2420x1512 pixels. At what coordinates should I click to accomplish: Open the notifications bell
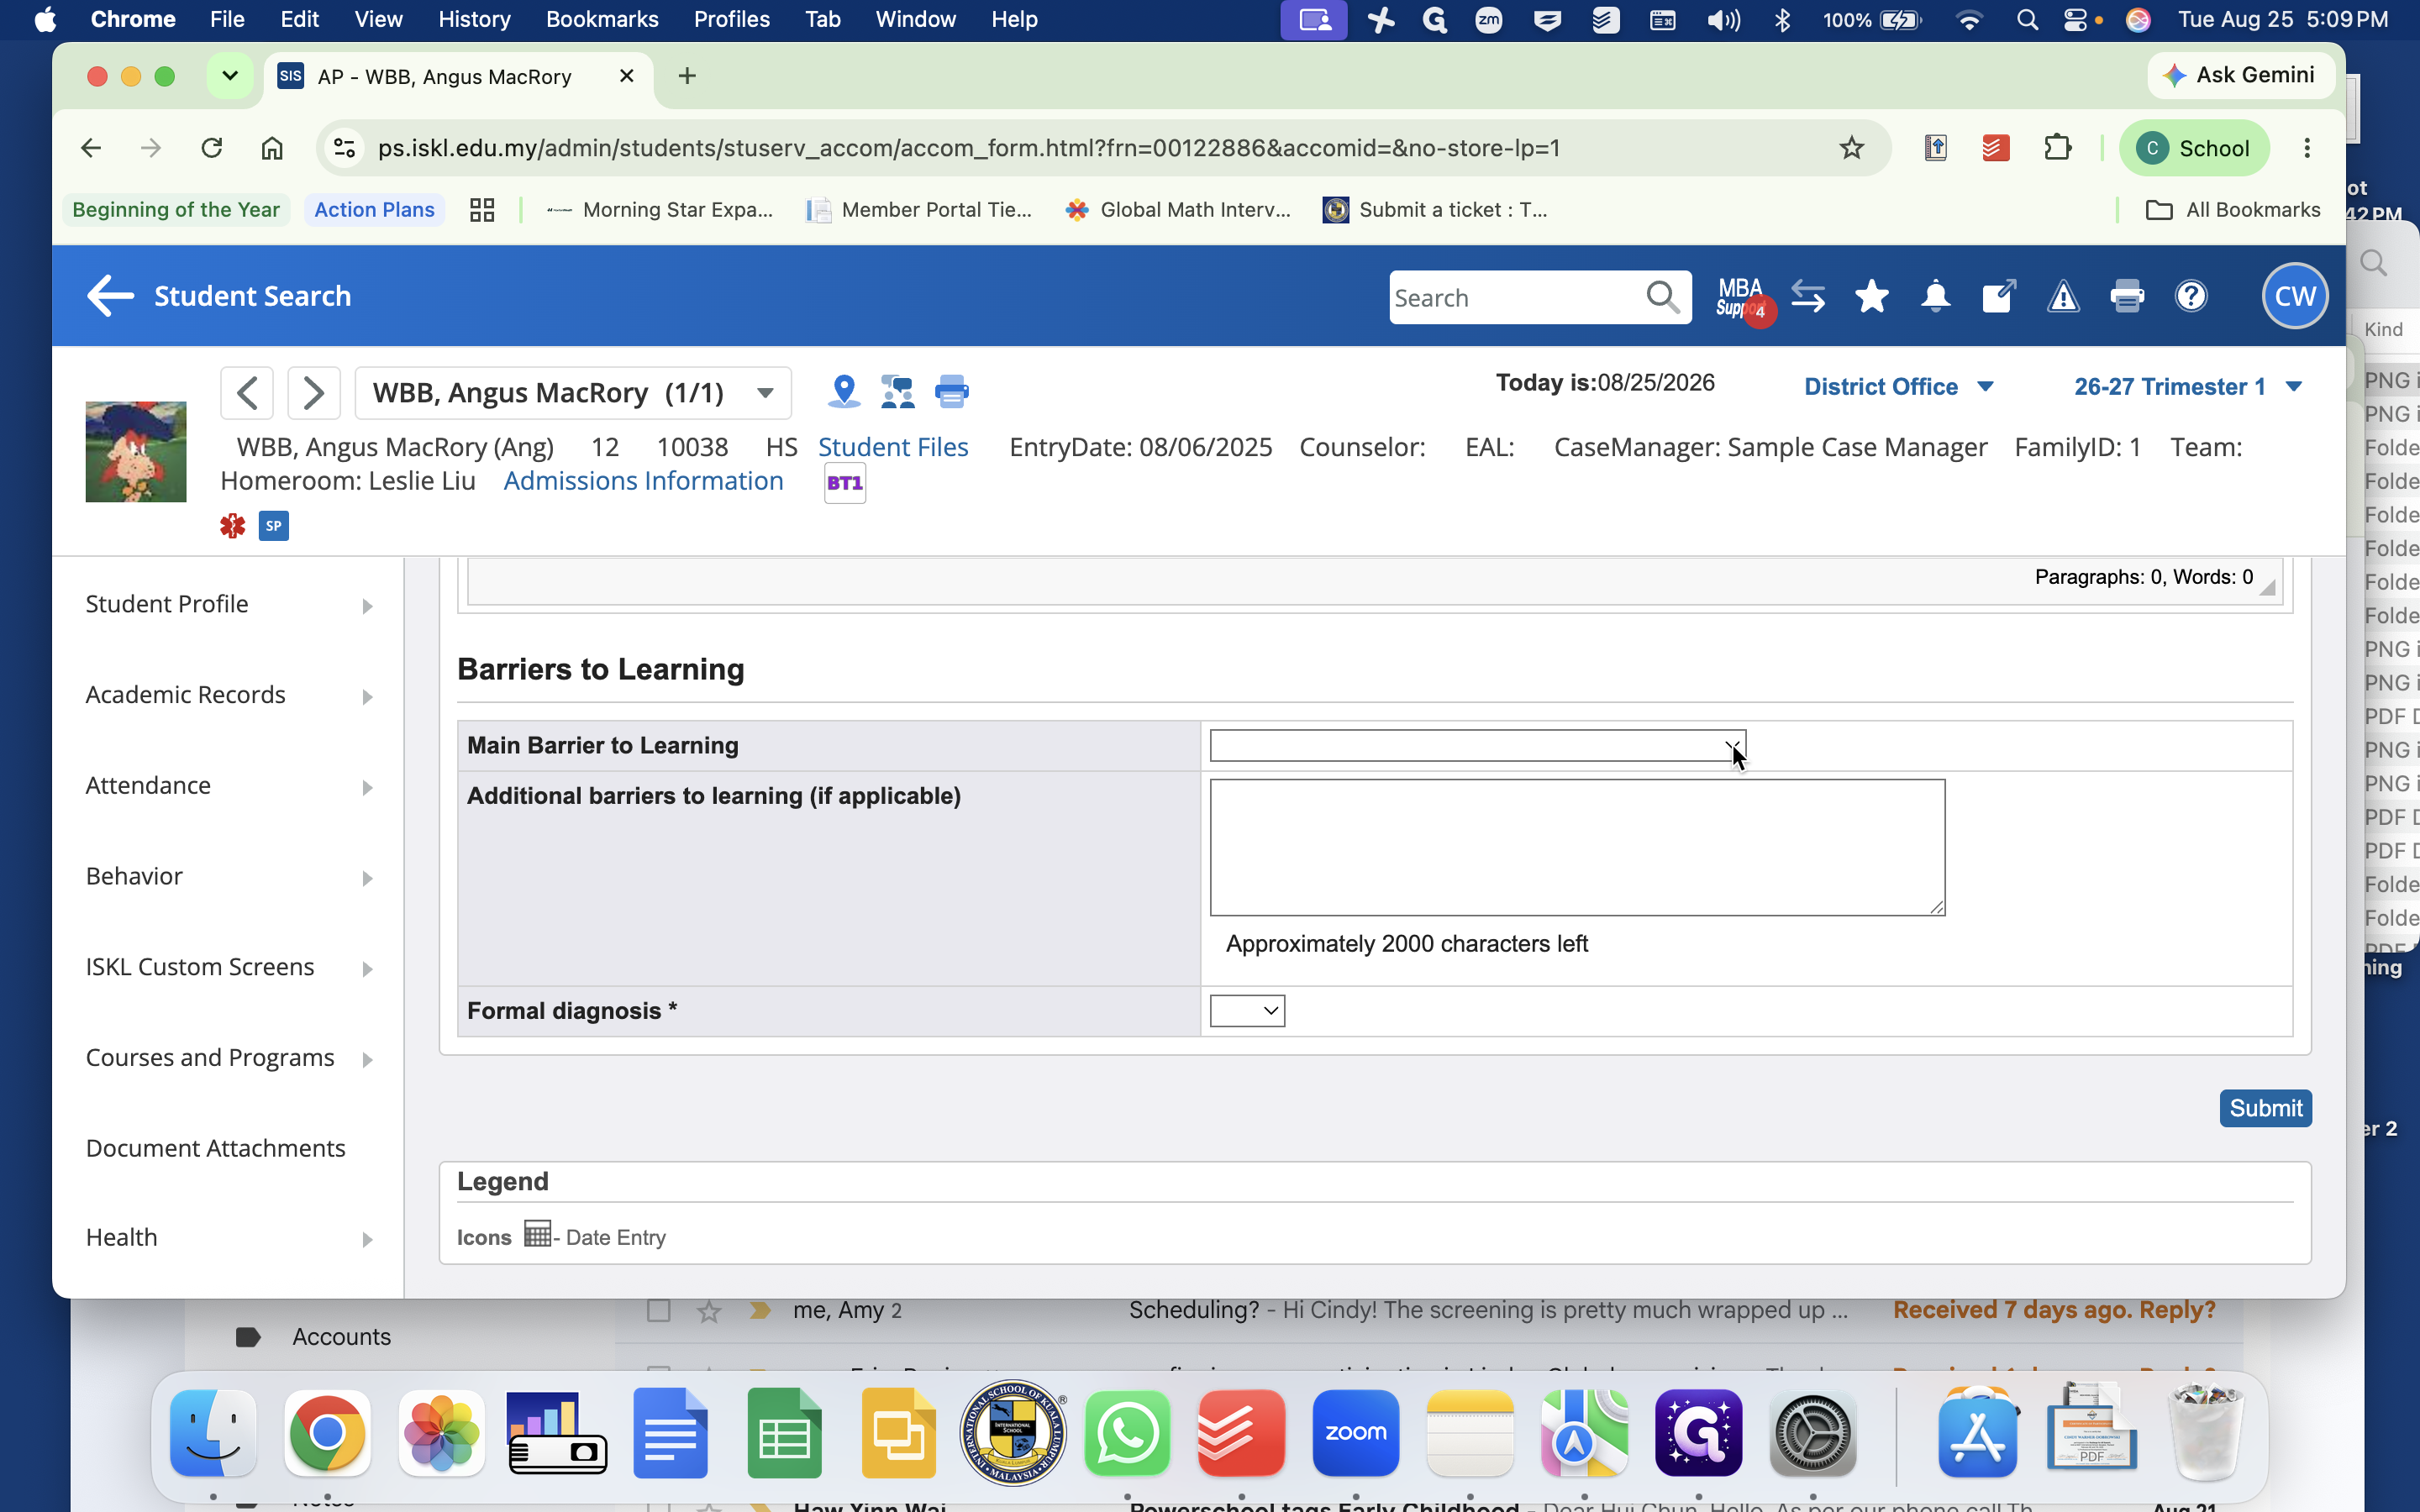(x=1935, y=296)
